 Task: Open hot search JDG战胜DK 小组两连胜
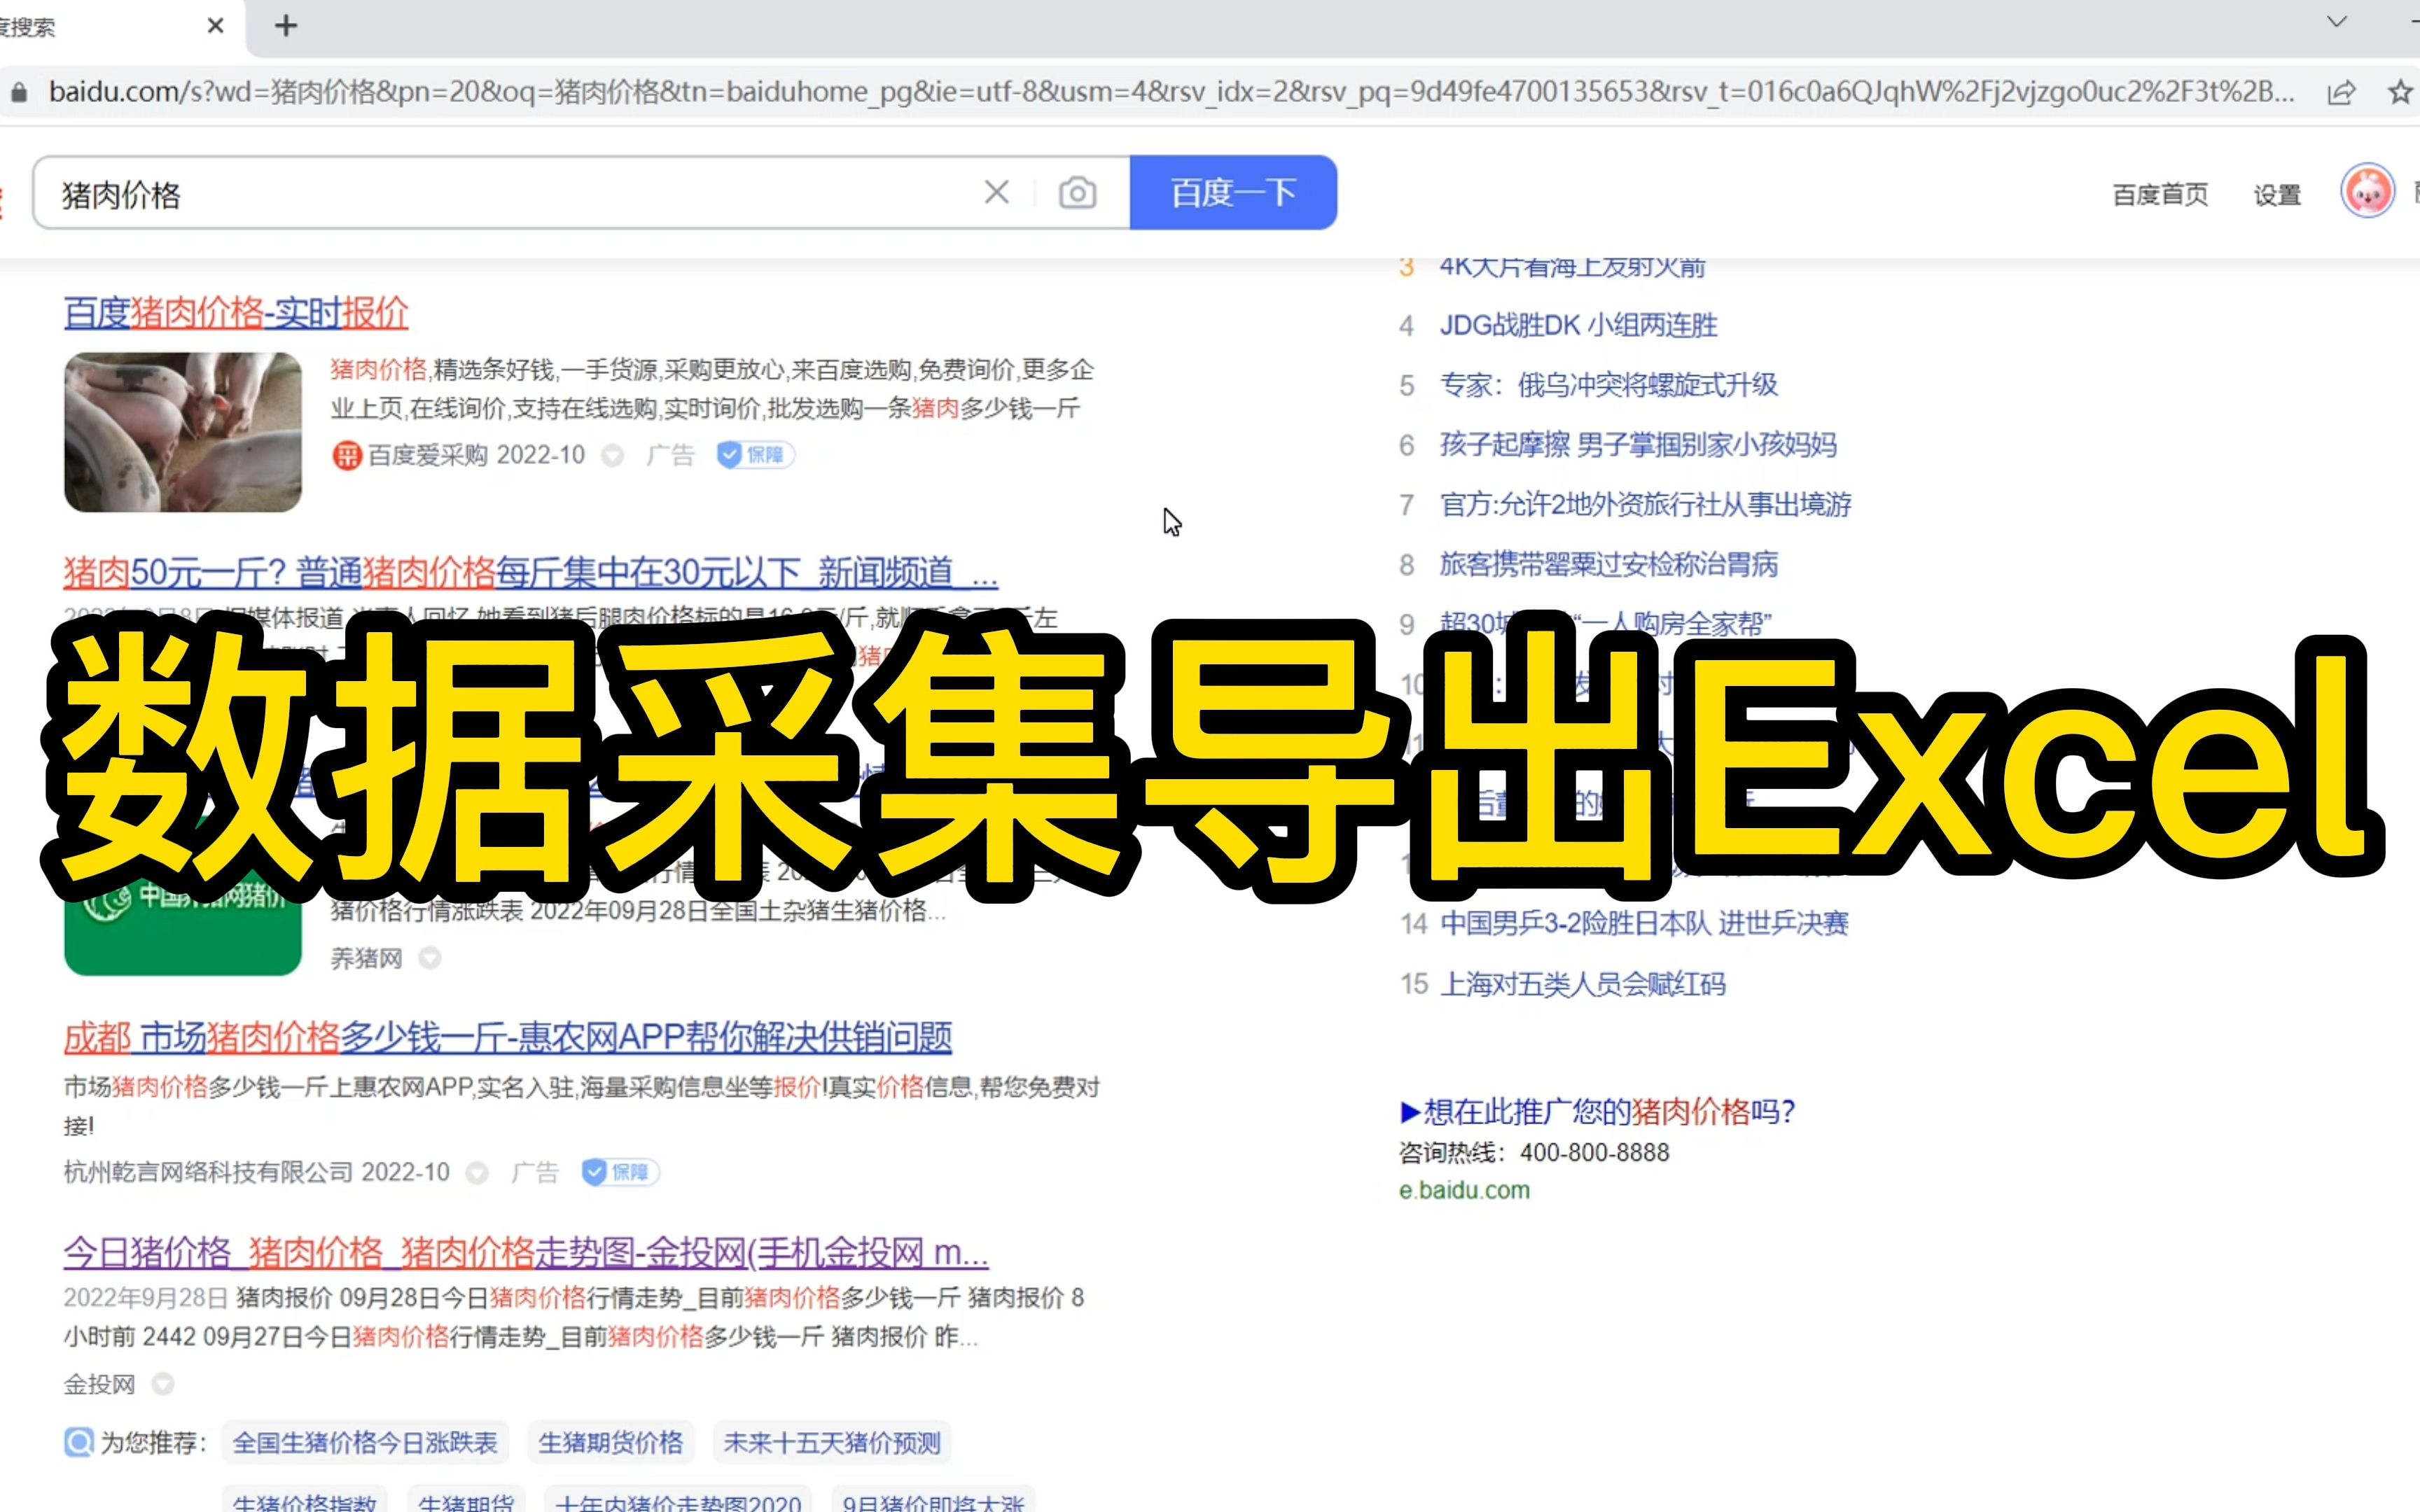coord(1578,325)
